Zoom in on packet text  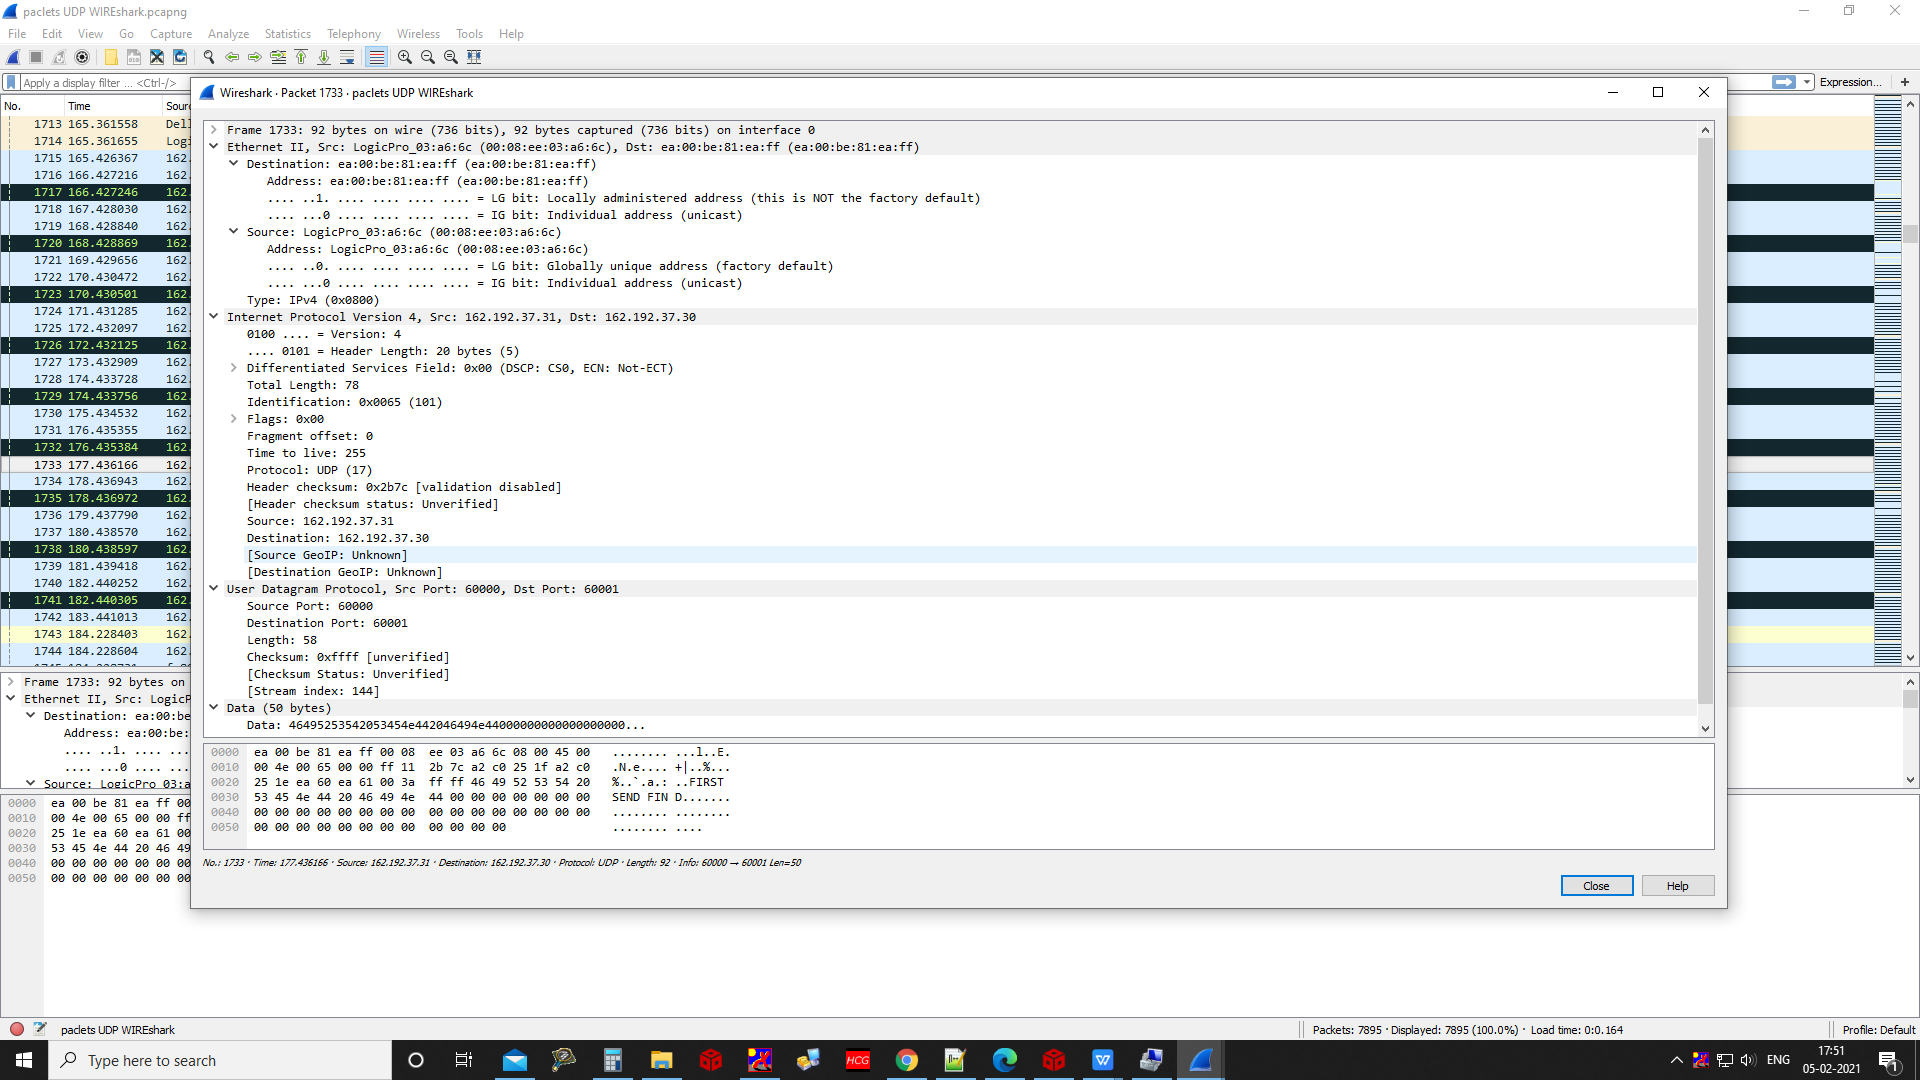coord(405,57)
